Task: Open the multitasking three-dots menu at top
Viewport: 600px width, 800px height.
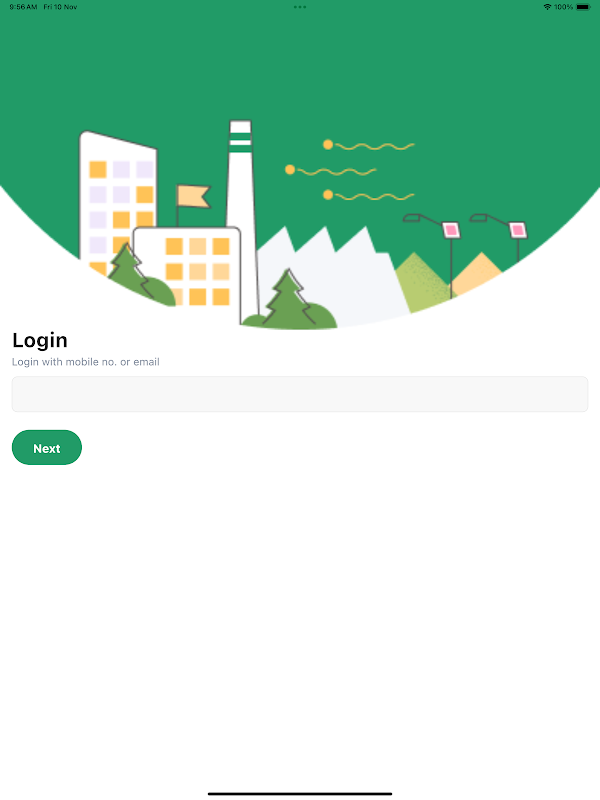Action: 300,7
